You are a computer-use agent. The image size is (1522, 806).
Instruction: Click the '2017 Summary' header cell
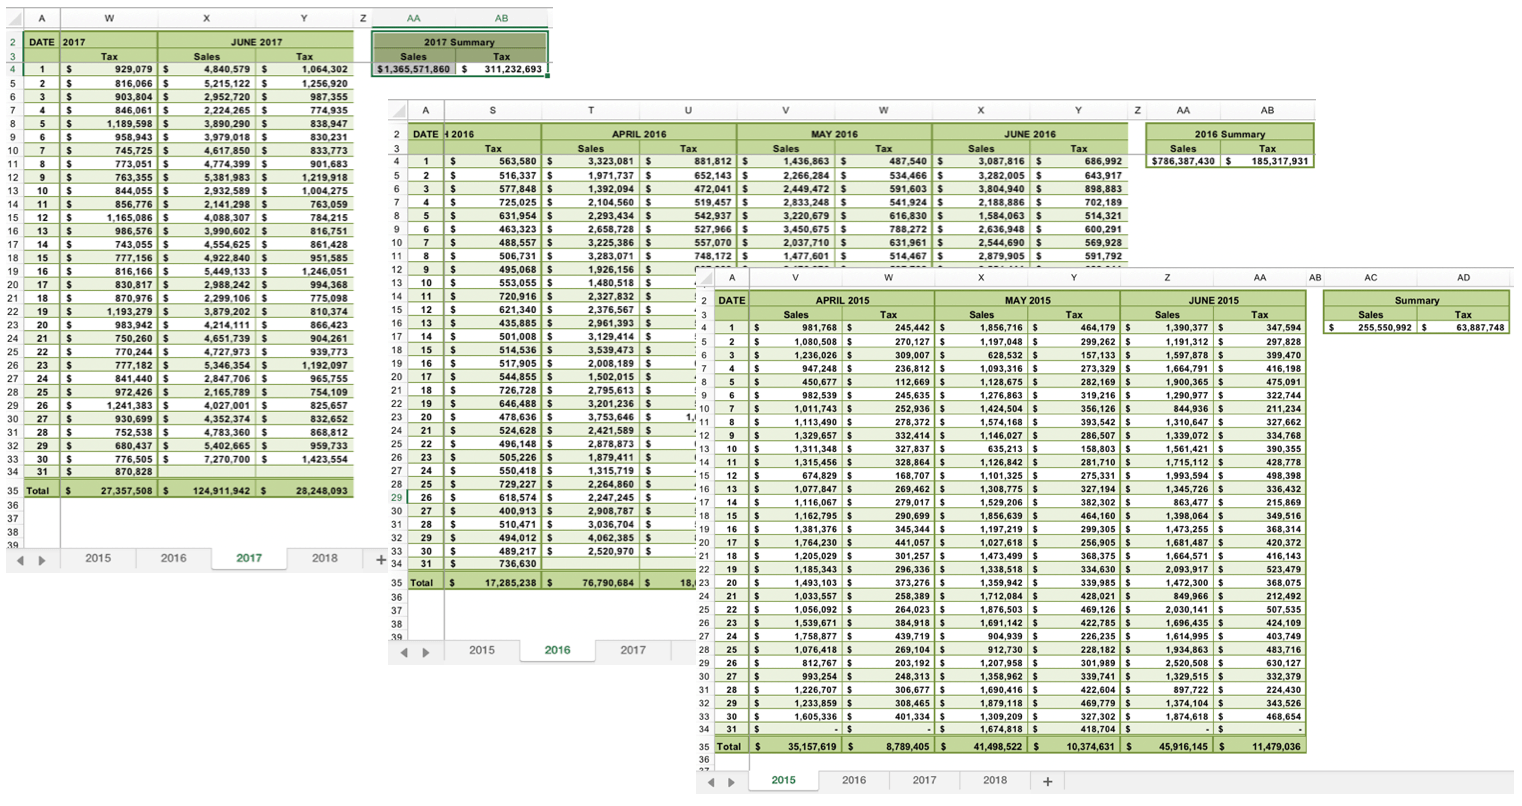459,42
